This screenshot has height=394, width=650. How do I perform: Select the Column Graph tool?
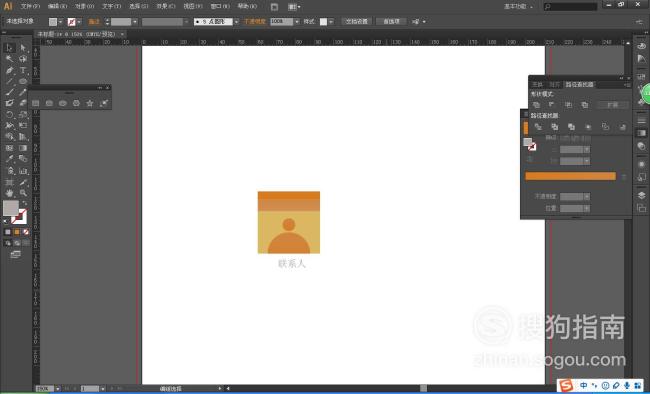coord(23,170)
